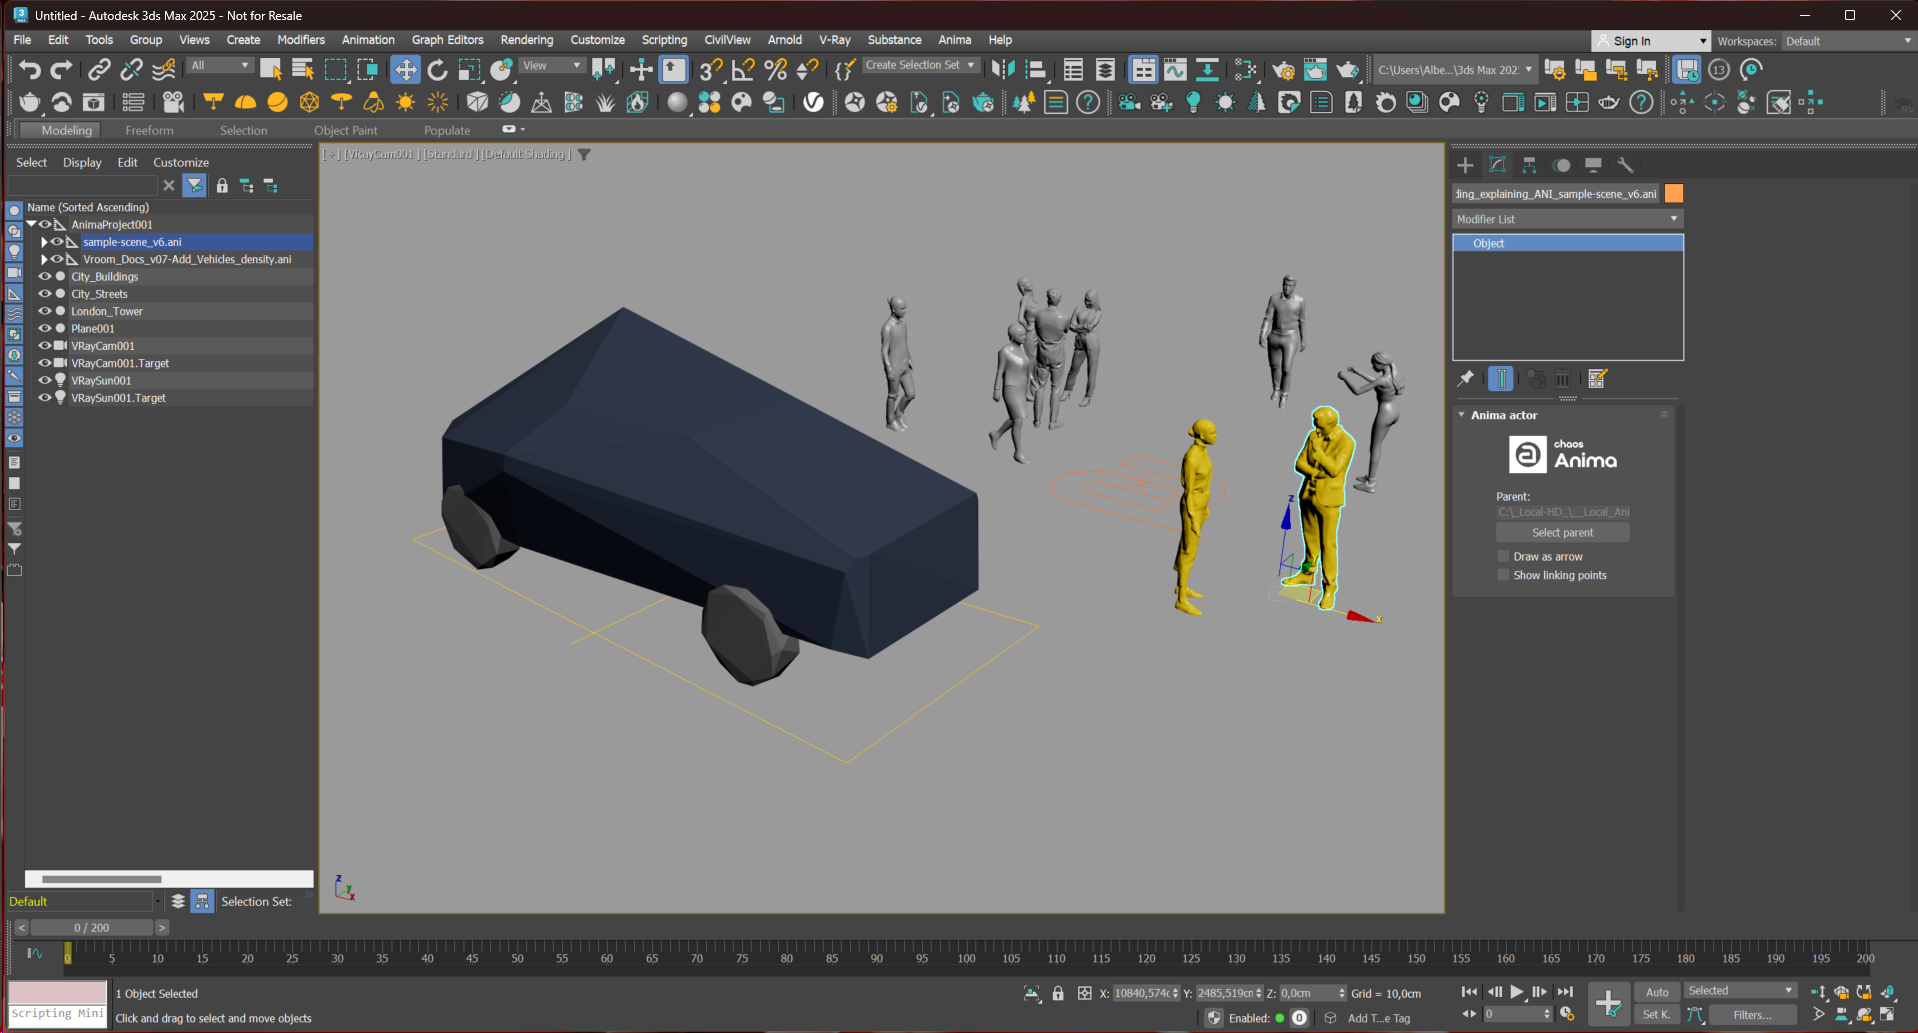Collapse the AnimaProject001 tree node
1918x1033 pixels.
[32, 224]
